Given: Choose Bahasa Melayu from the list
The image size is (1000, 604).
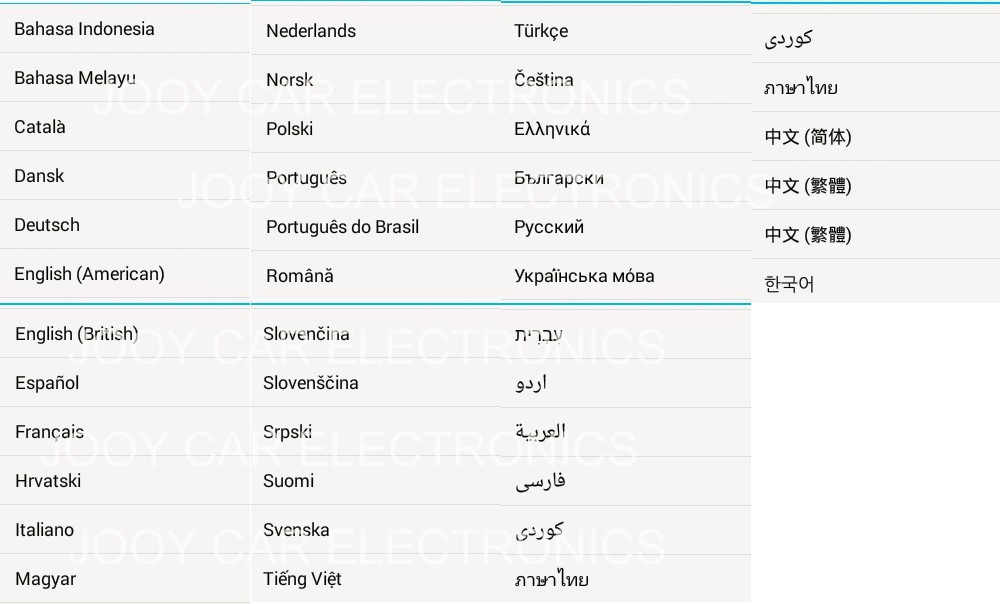Looking at the screenshot, I should (75, 78).
